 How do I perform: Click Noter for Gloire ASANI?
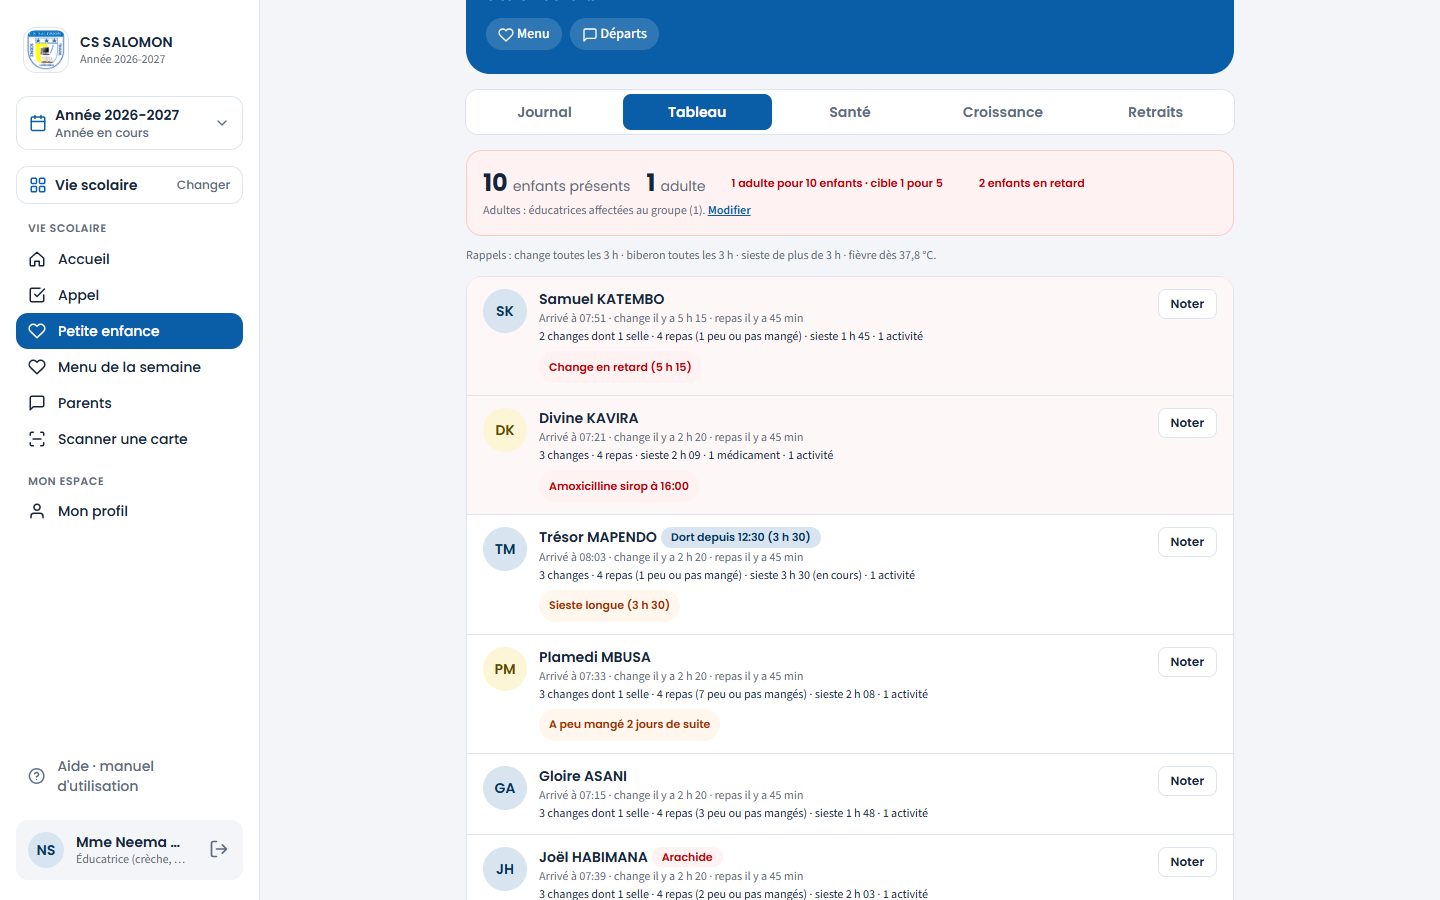point(1187,781)
